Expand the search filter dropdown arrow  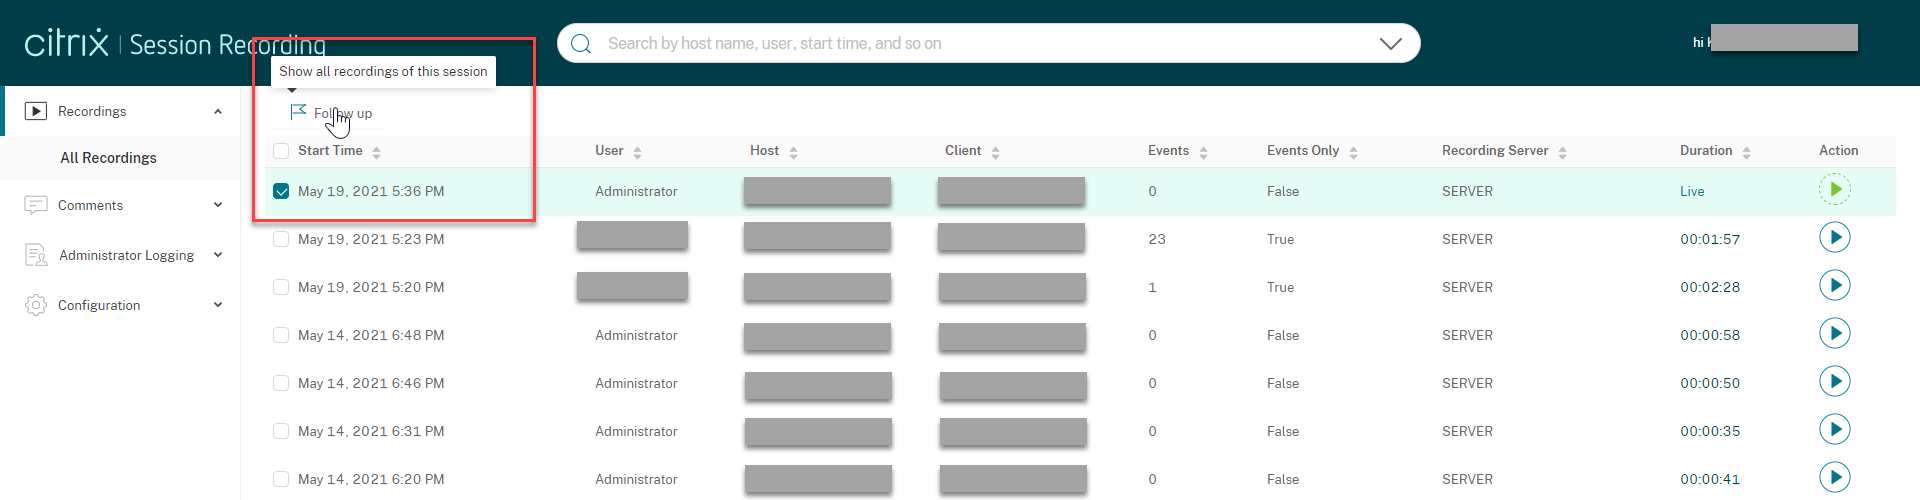tap(1390, 44)
